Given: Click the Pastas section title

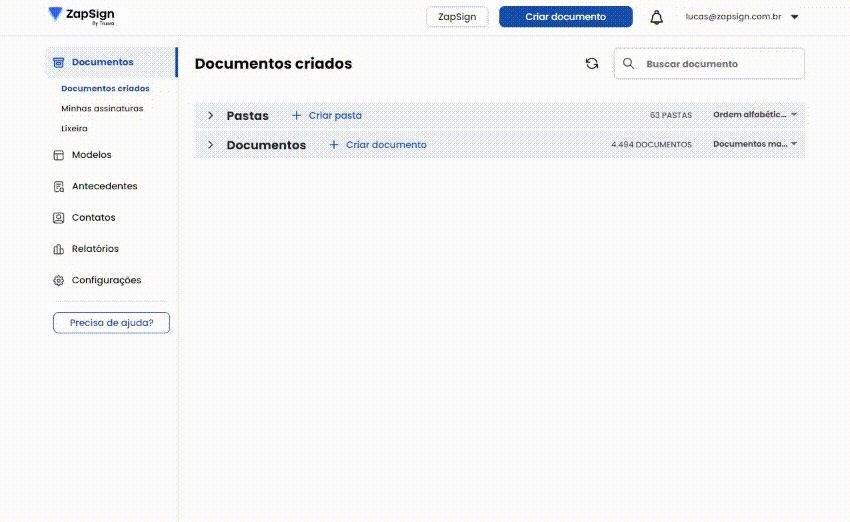Looking at the screenshot, I should click(247, 115).
